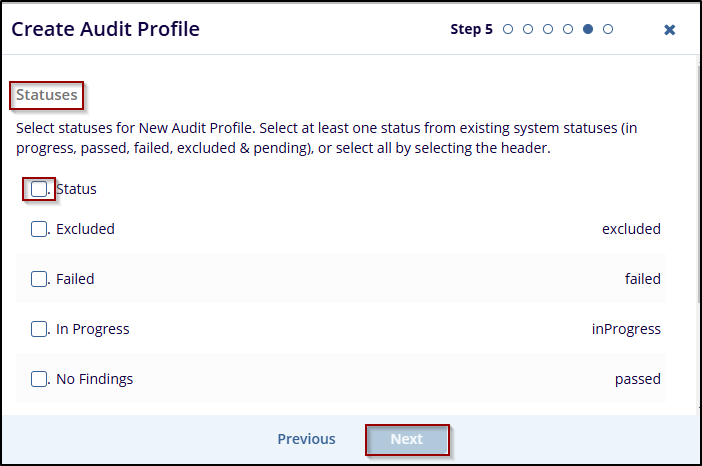Screen dimensions: 702x466
Task: Select the In Progress row label
Action: pyautogui.click(x=93, y=329)
